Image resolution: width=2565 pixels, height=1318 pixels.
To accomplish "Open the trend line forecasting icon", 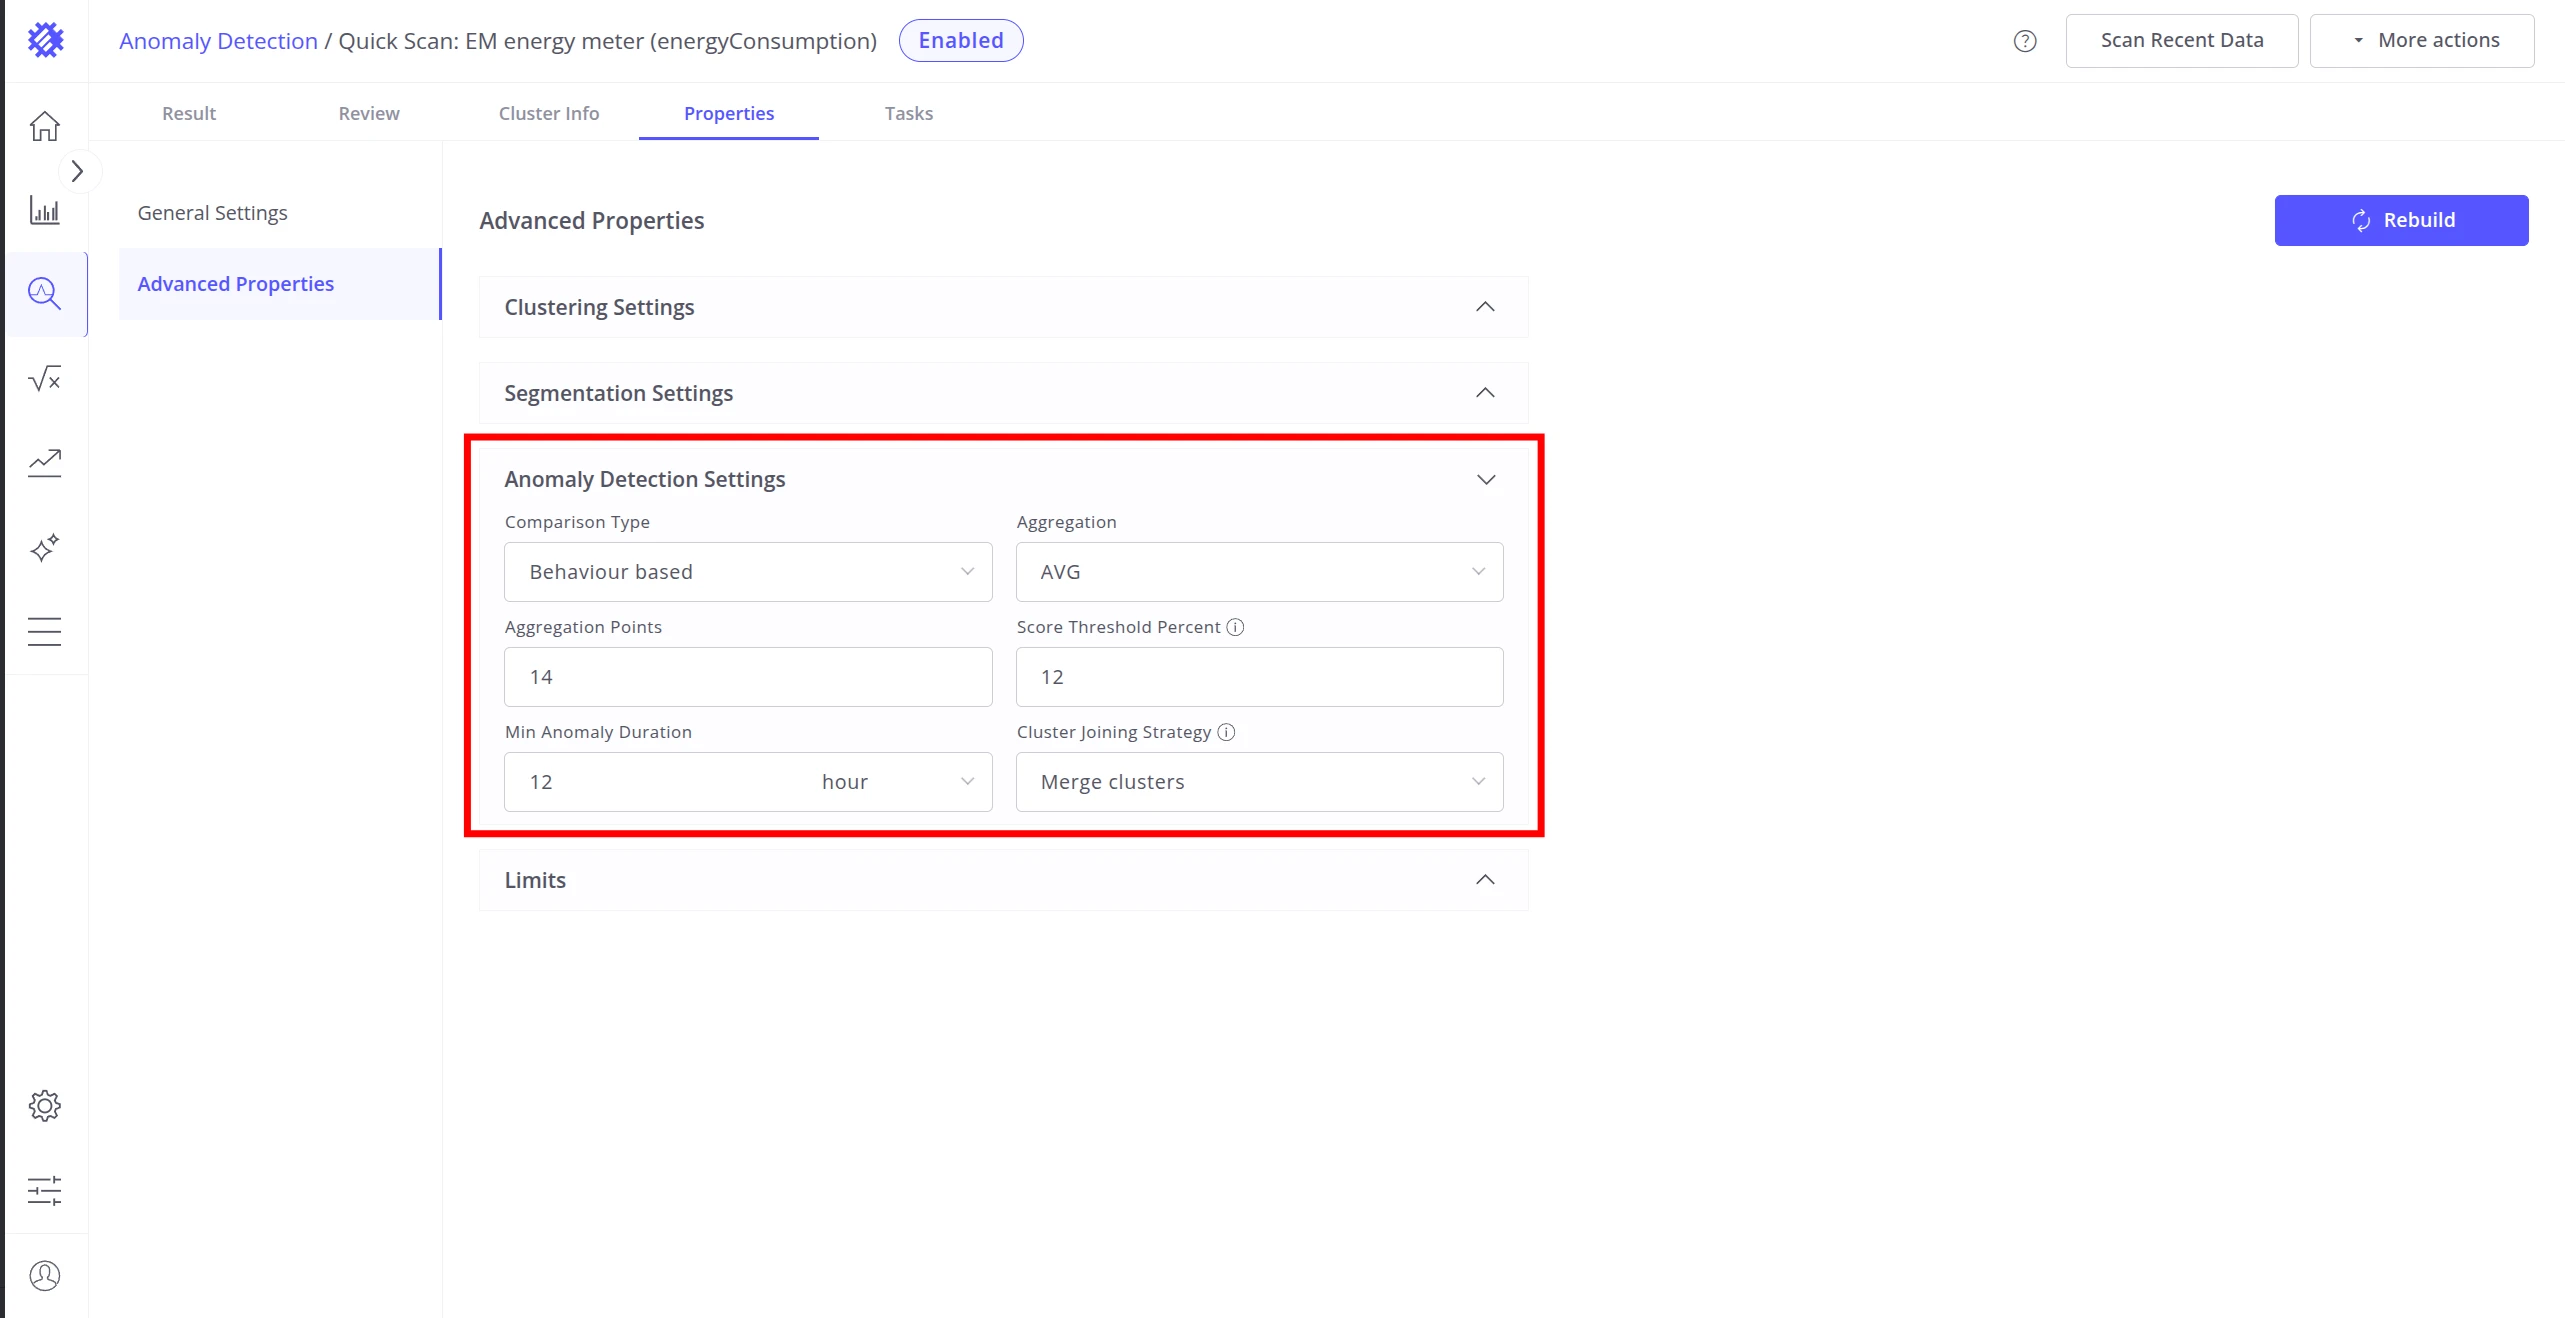I will 45,463.
